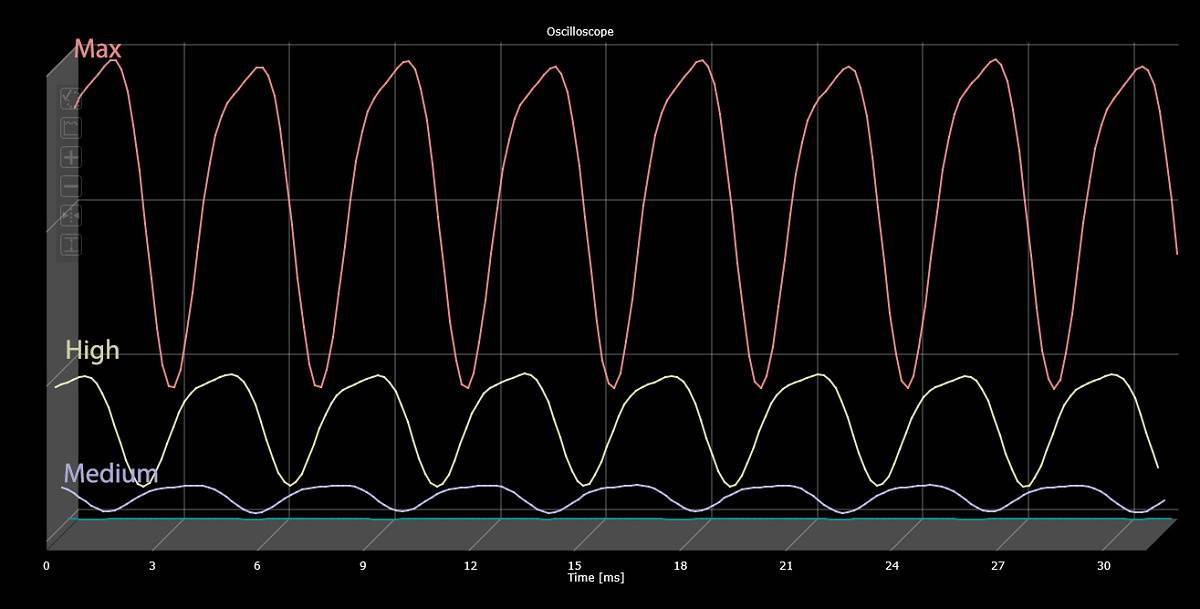
Task: Zoom in with the plus icon
Action: coord(71,157)
